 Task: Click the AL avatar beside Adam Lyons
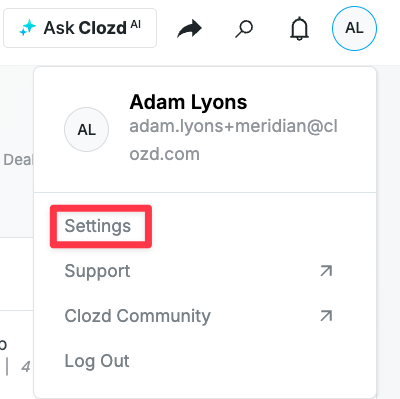(86, 129)
